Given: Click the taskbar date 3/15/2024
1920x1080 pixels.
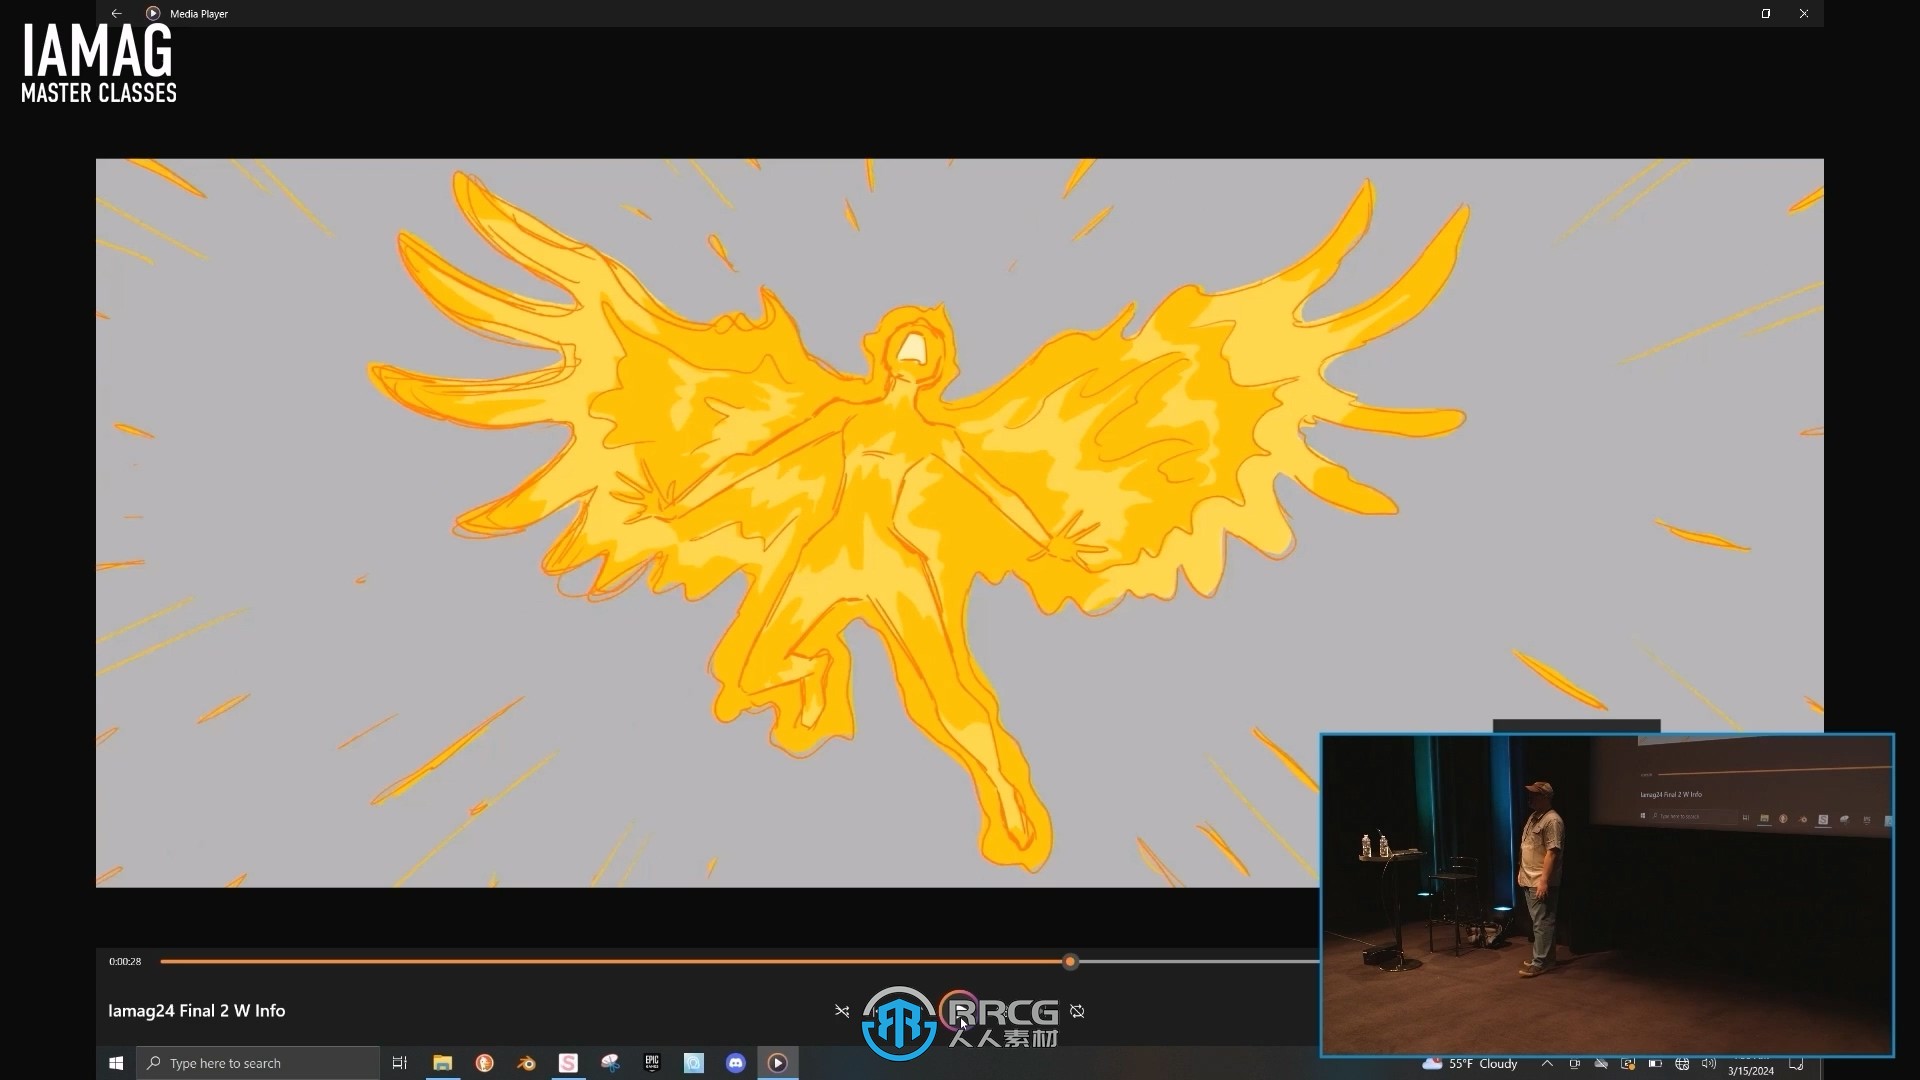Looking at the screenshot, I should click(x=1750, y=1070).
